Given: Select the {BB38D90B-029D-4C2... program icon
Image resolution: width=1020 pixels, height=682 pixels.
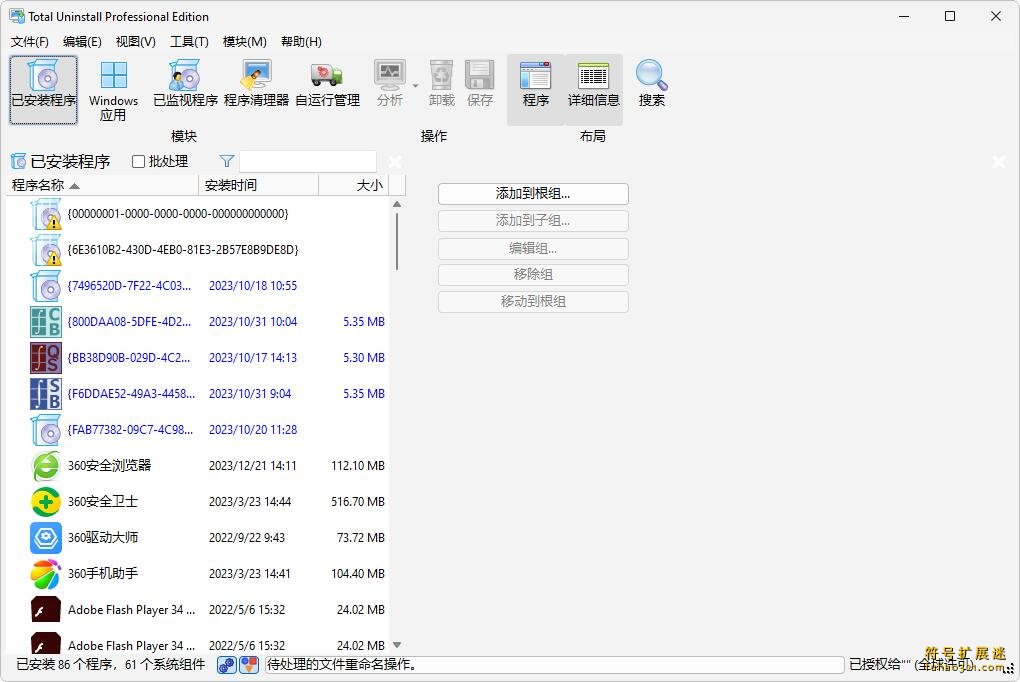Looking at the screenshot, I should click(x=46, y=358).
